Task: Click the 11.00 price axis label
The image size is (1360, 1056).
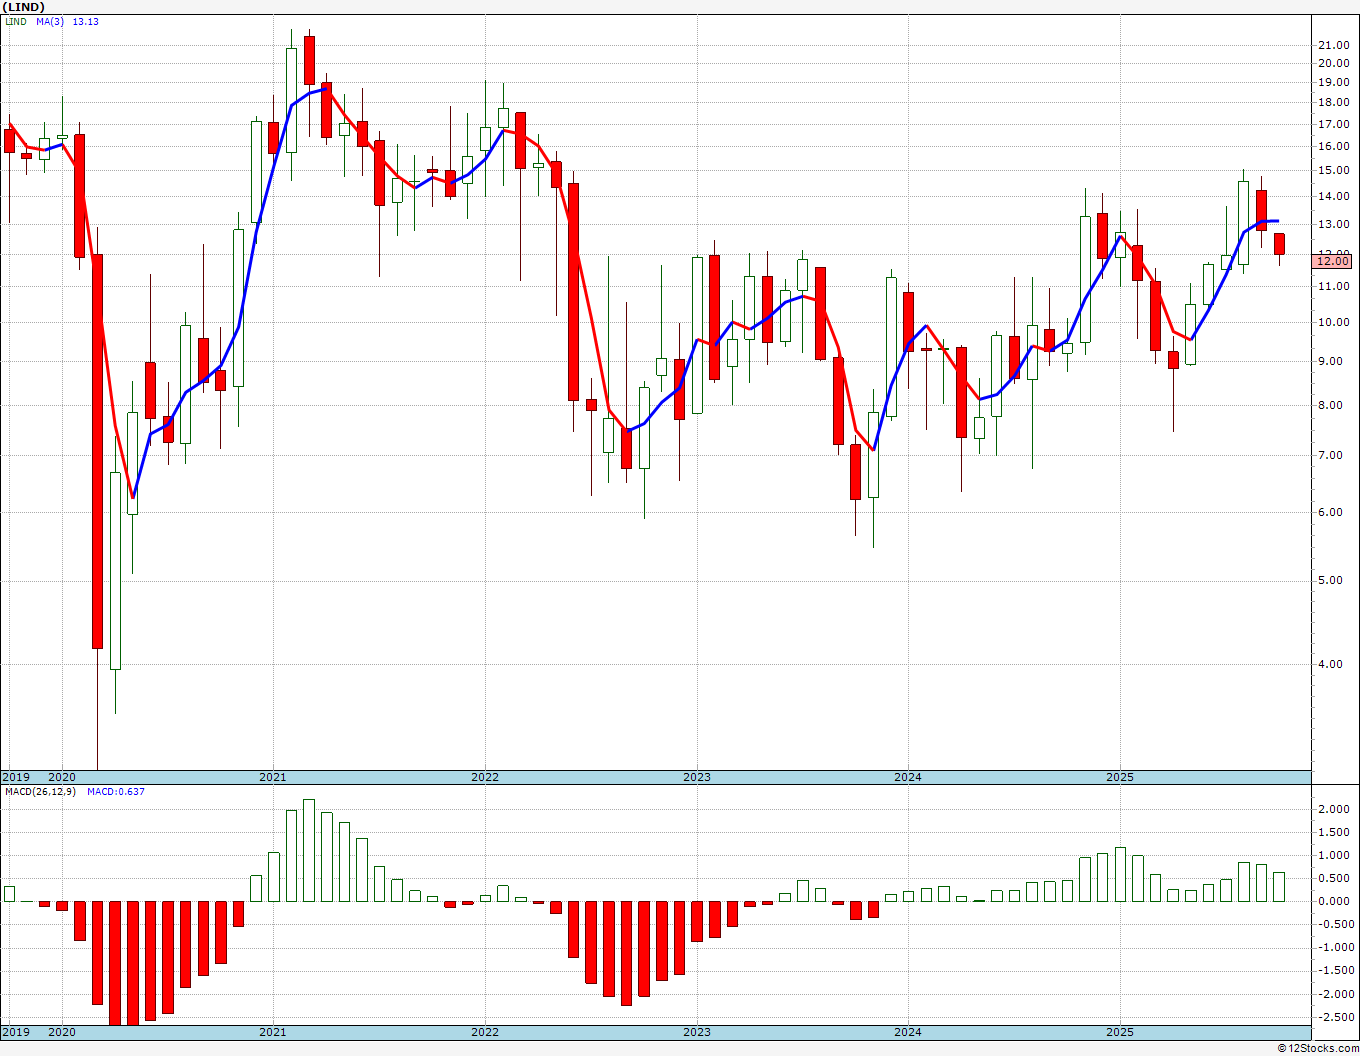Action: (x=1333, y=287)
